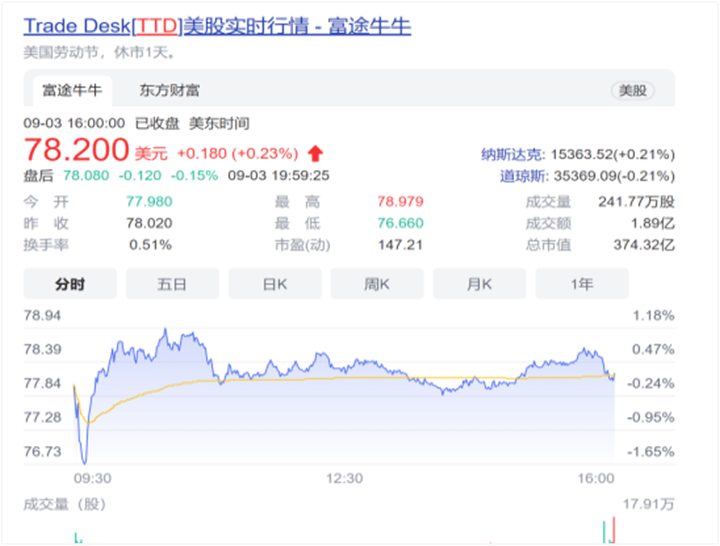Select the 周K chart tab
Screen dimensions: 720x546
click(x=377, y=284)
